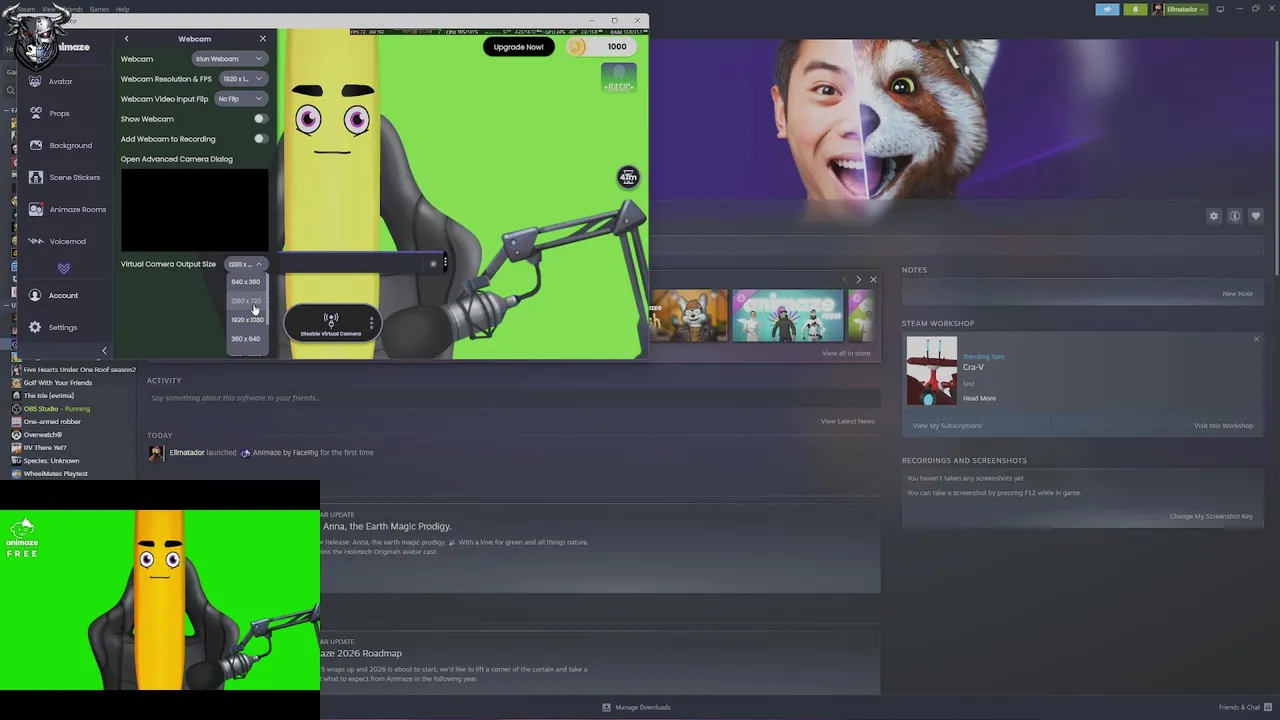Click the hourglass timer icon
The image size is (1280, 720).
pos(628,178)
